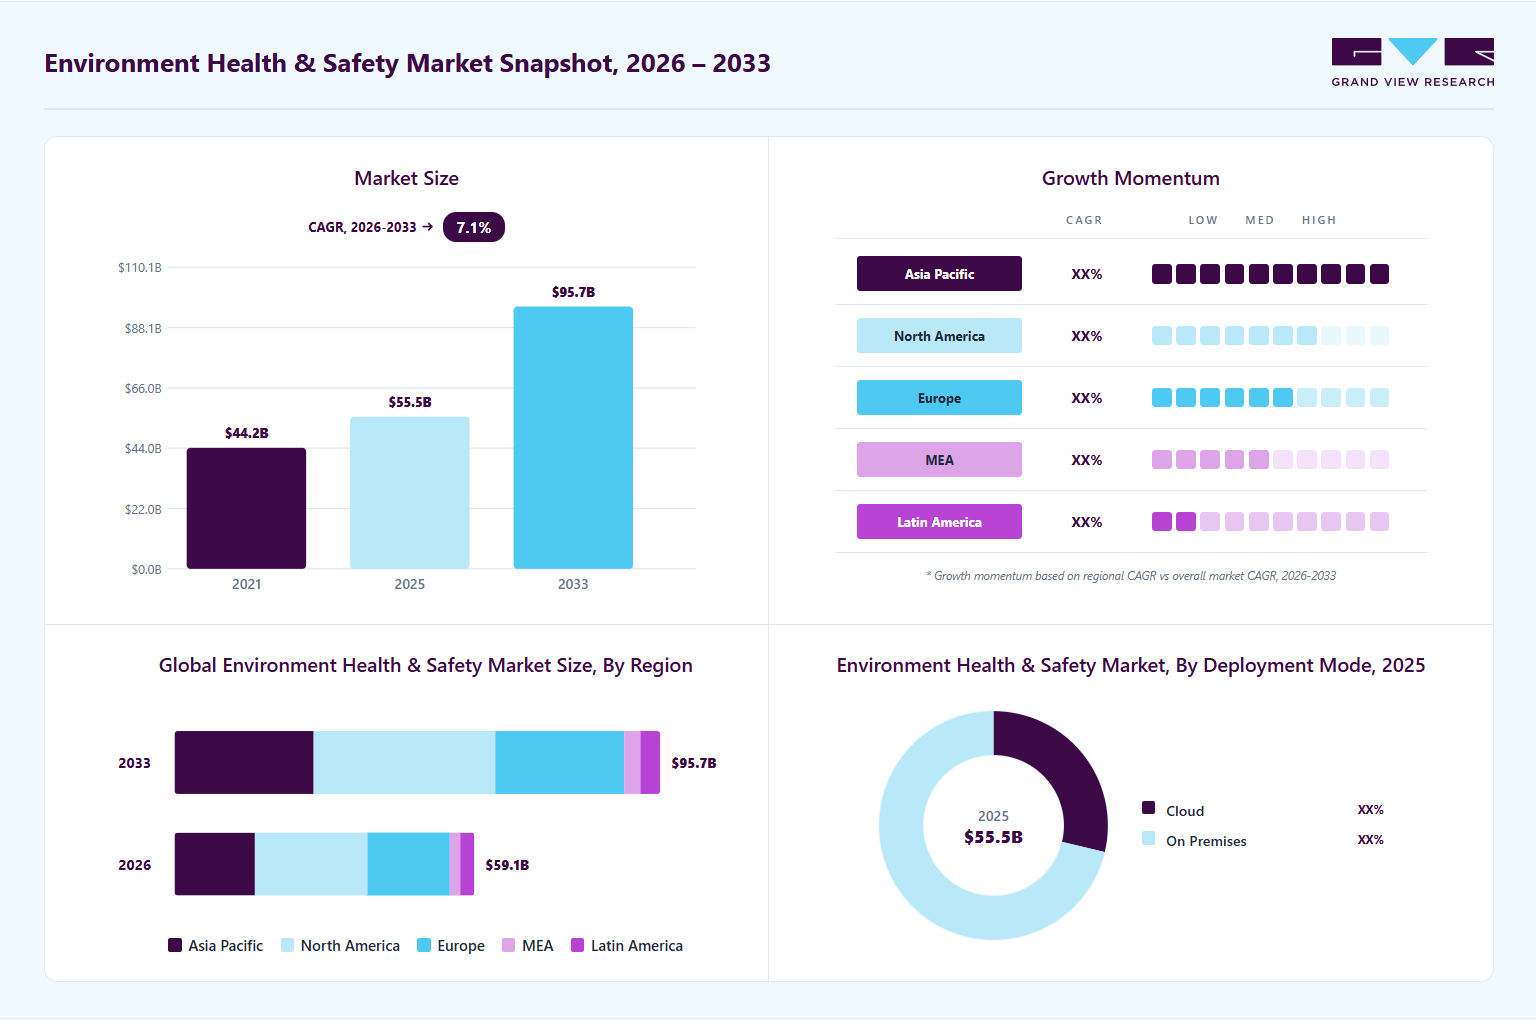Select the Asia Pacific region label
1536x1020 pixels.
pos(939,274)
